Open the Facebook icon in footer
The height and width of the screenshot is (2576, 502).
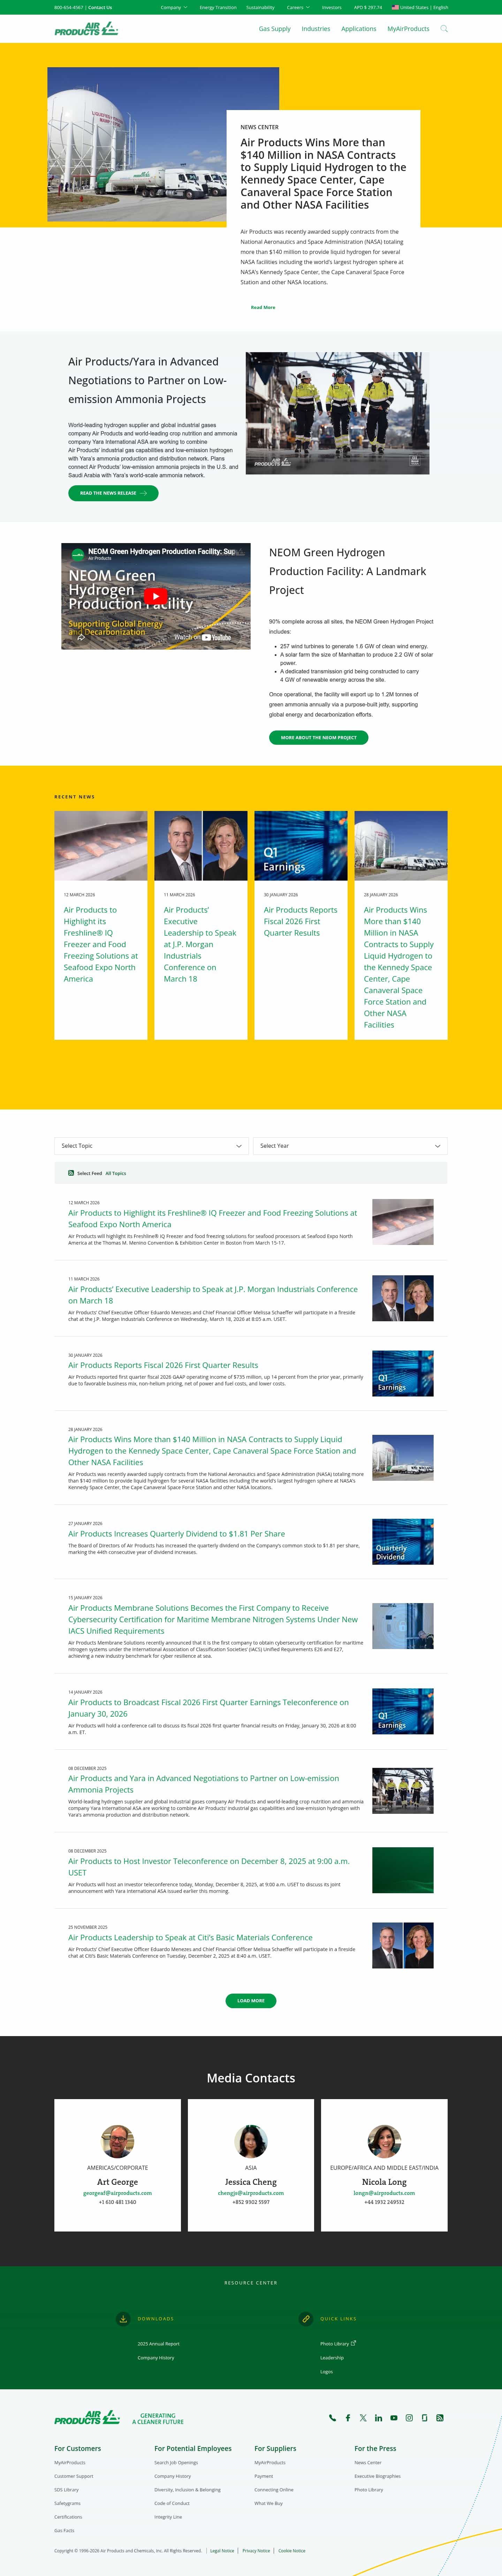(x=348, y=2418)
